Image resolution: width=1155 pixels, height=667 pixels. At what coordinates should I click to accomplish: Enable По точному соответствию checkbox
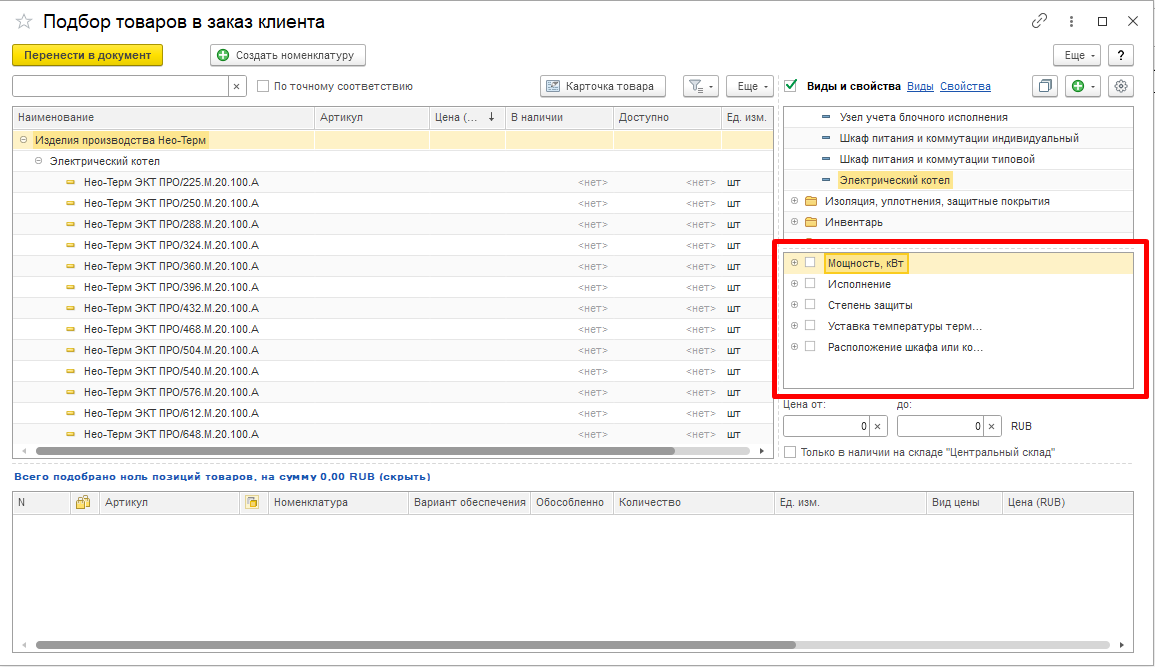point(263,86)
